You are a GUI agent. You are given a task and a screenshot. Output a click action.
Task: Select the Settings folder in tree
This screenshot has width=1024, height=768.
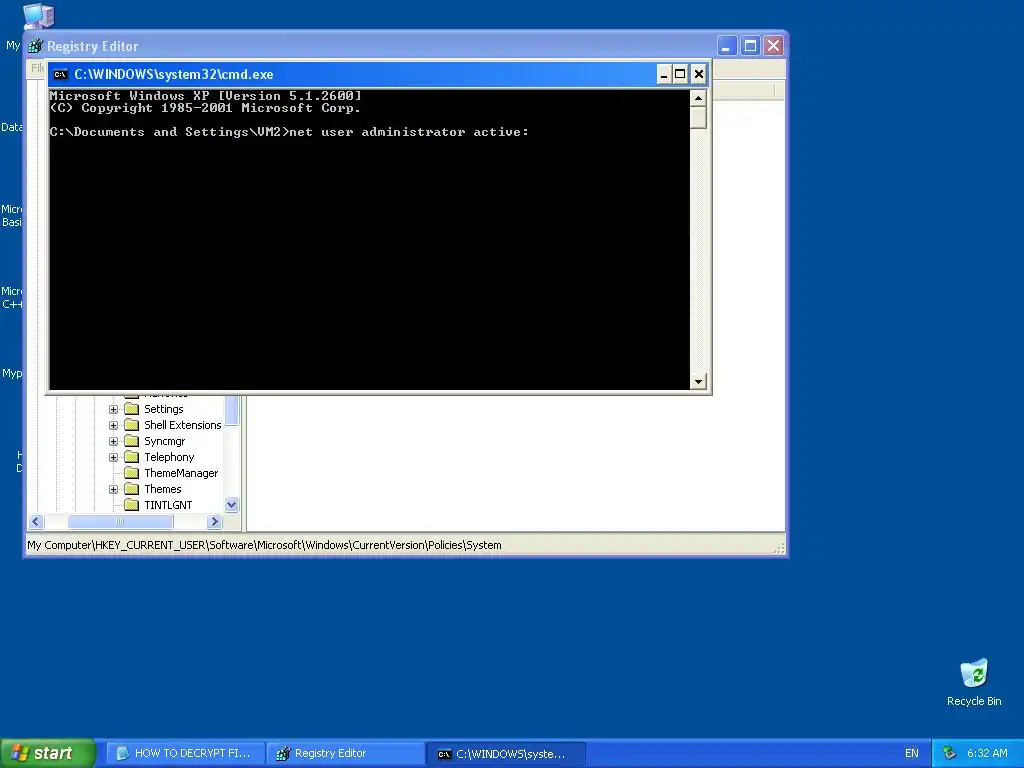(x=163, y=409)
